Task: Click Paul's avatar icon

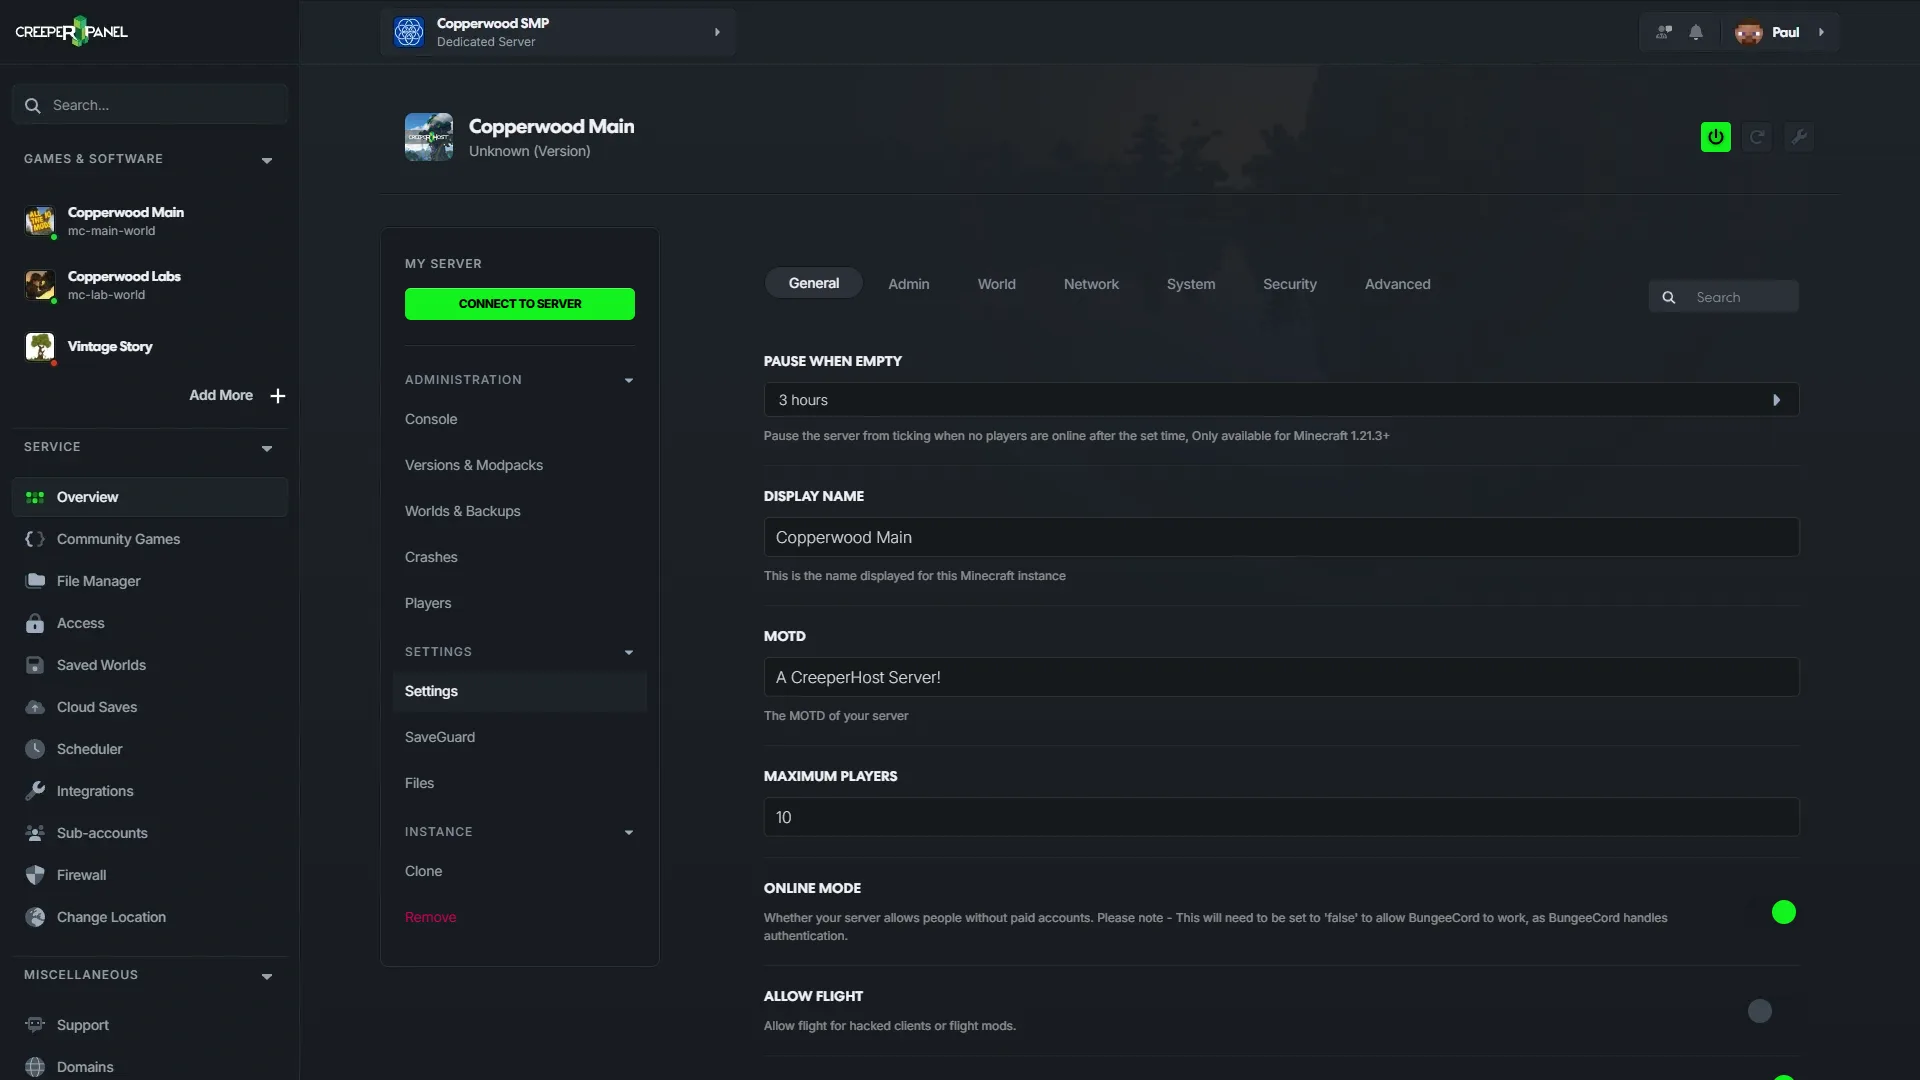Action: point(1749,32)
